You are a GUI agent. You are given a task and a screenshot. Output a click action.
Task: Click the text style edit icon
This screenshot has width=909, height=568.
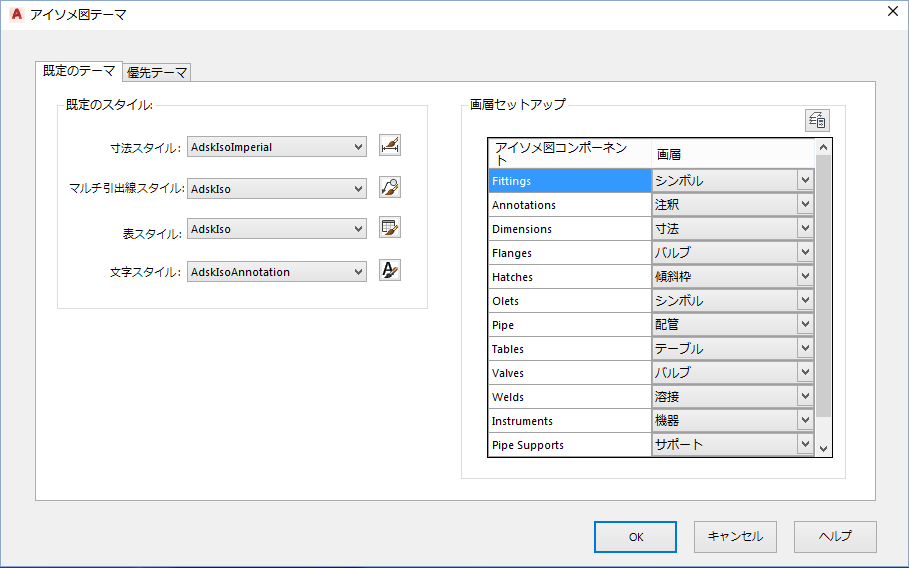[390, 270]
